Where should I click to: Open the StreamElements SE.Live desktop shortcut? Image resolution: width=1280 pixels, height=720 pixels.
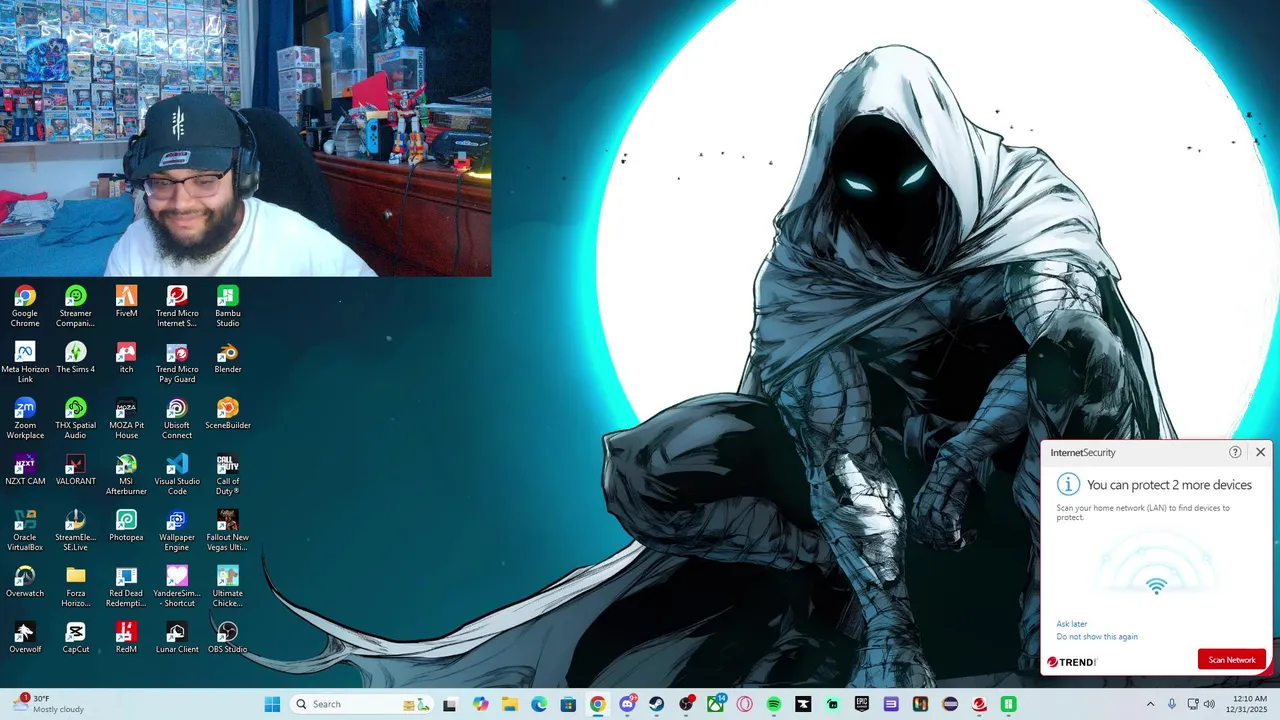tap(75, 530)
